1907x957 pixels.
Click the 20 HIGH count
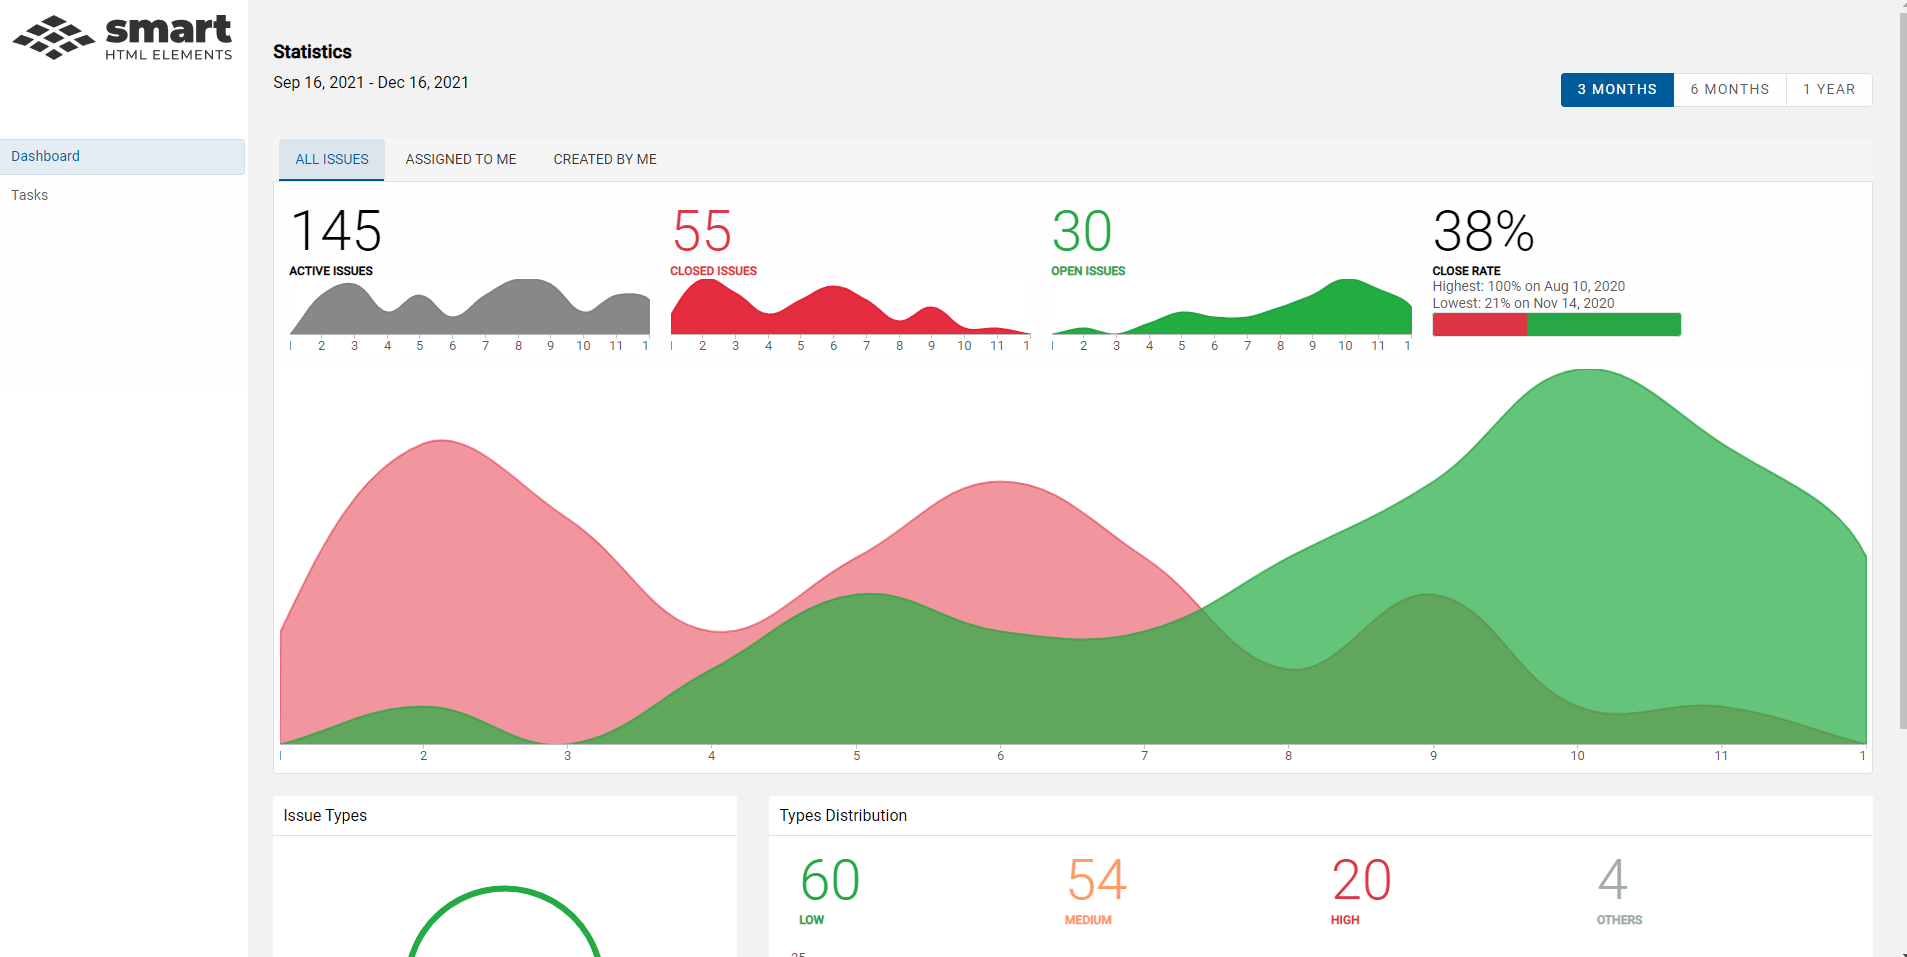tap(1361, 881)
